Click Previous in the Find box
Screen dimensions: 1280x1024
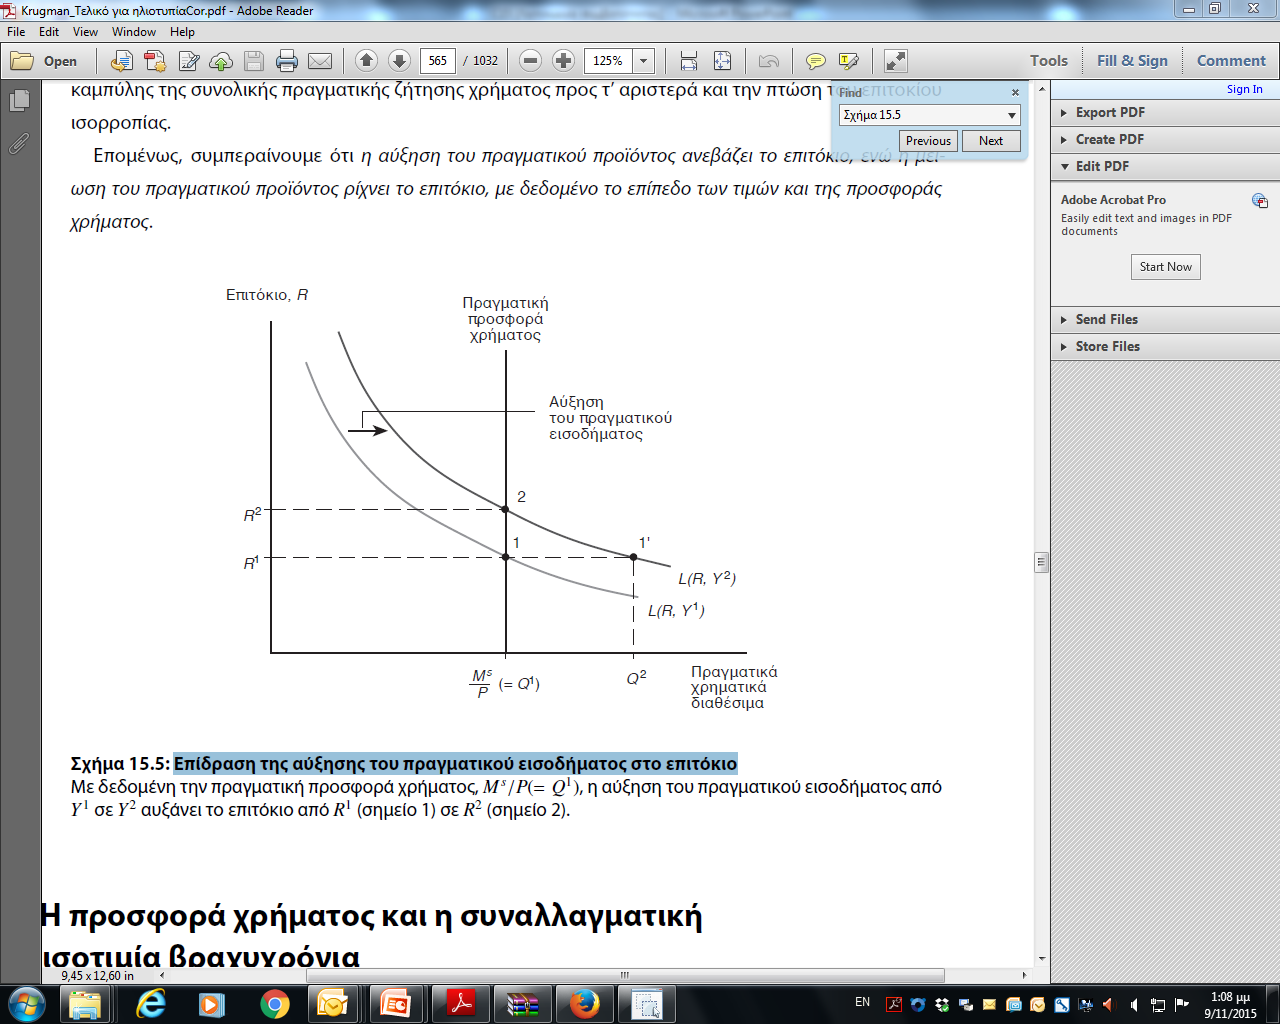click(x=928, y=141)
